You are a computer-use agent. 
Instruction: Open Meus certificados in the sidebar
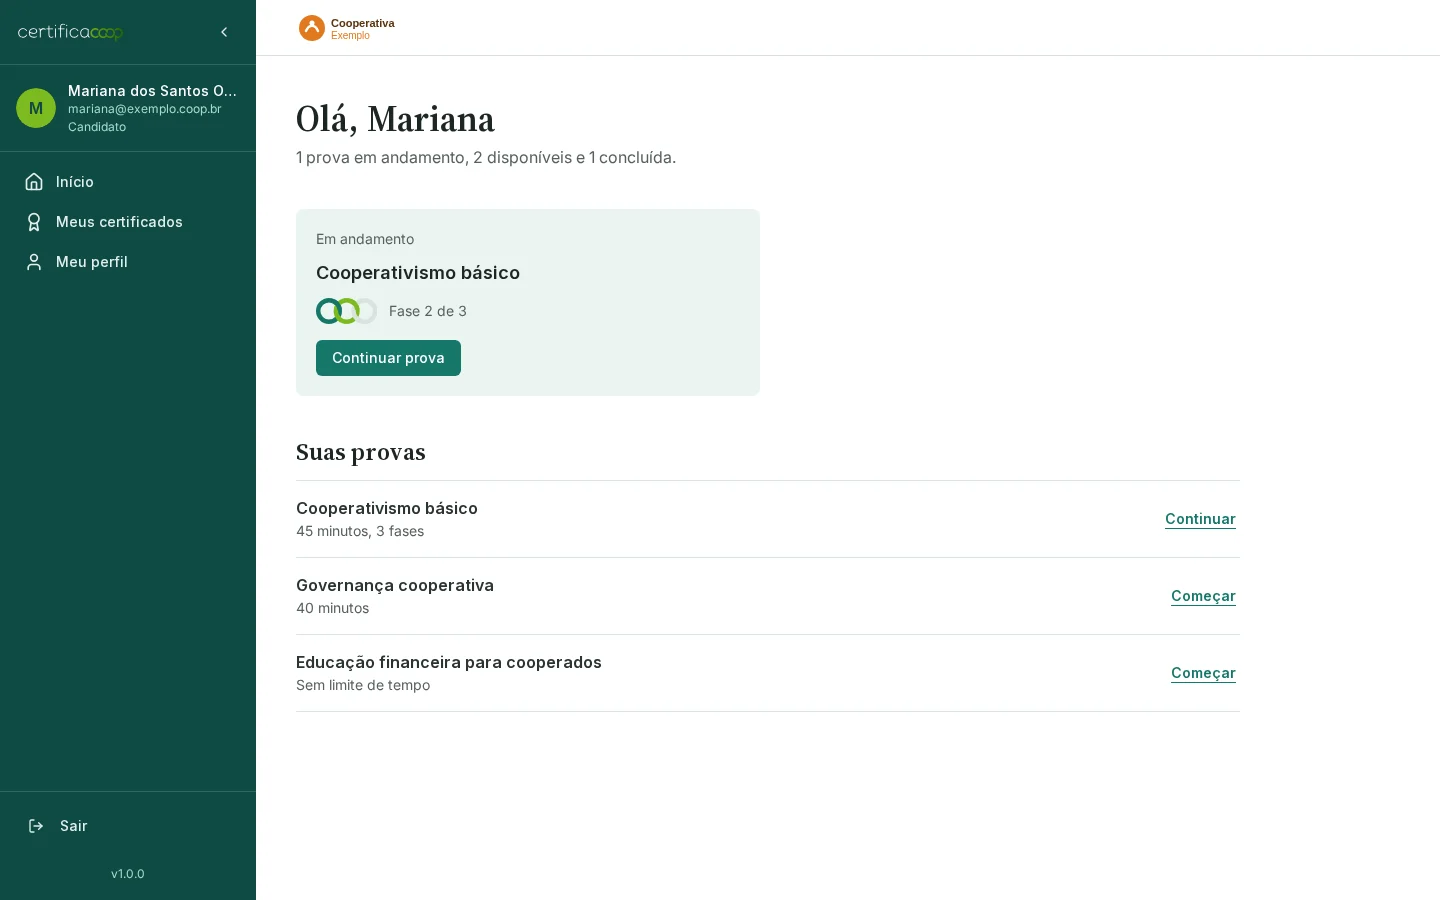point(128,222)
